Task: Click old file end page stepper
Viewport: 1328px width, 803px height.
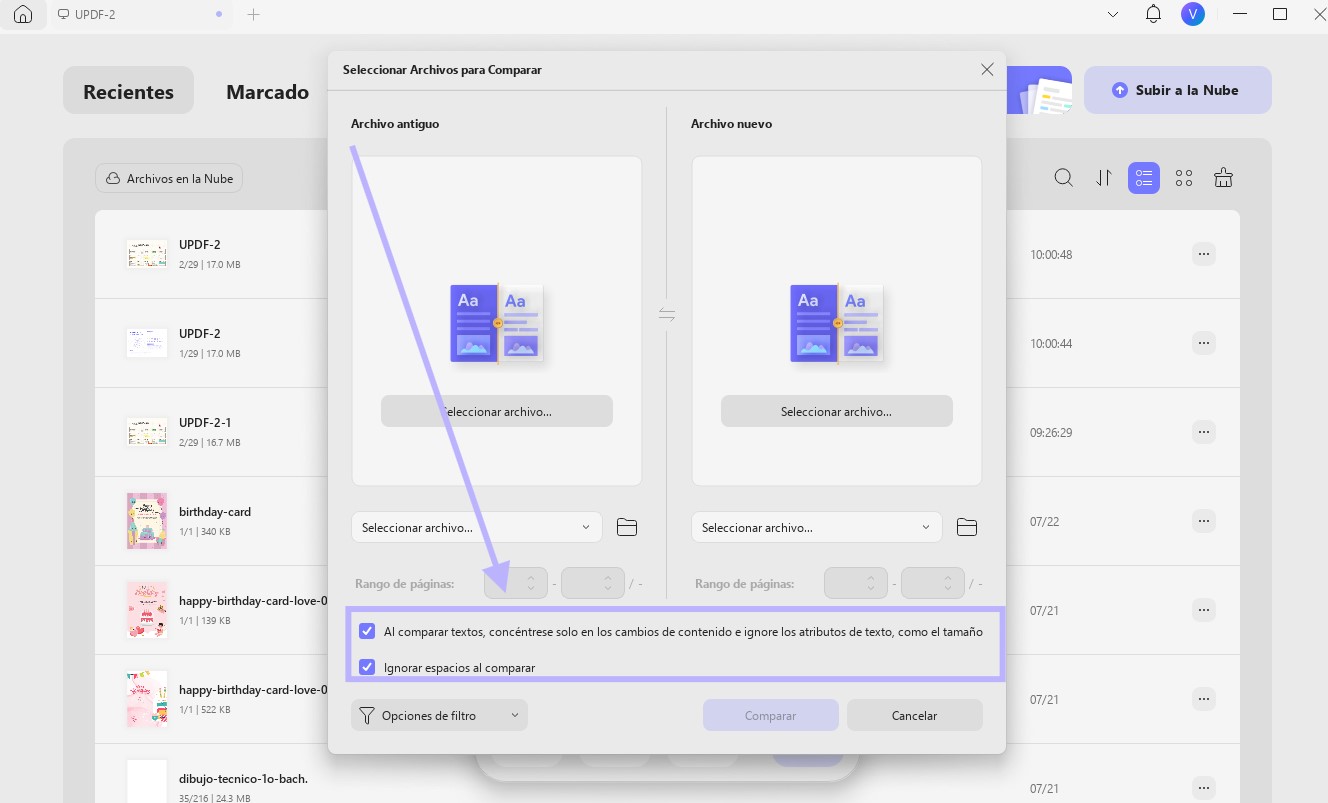Action: coord(593,583)
